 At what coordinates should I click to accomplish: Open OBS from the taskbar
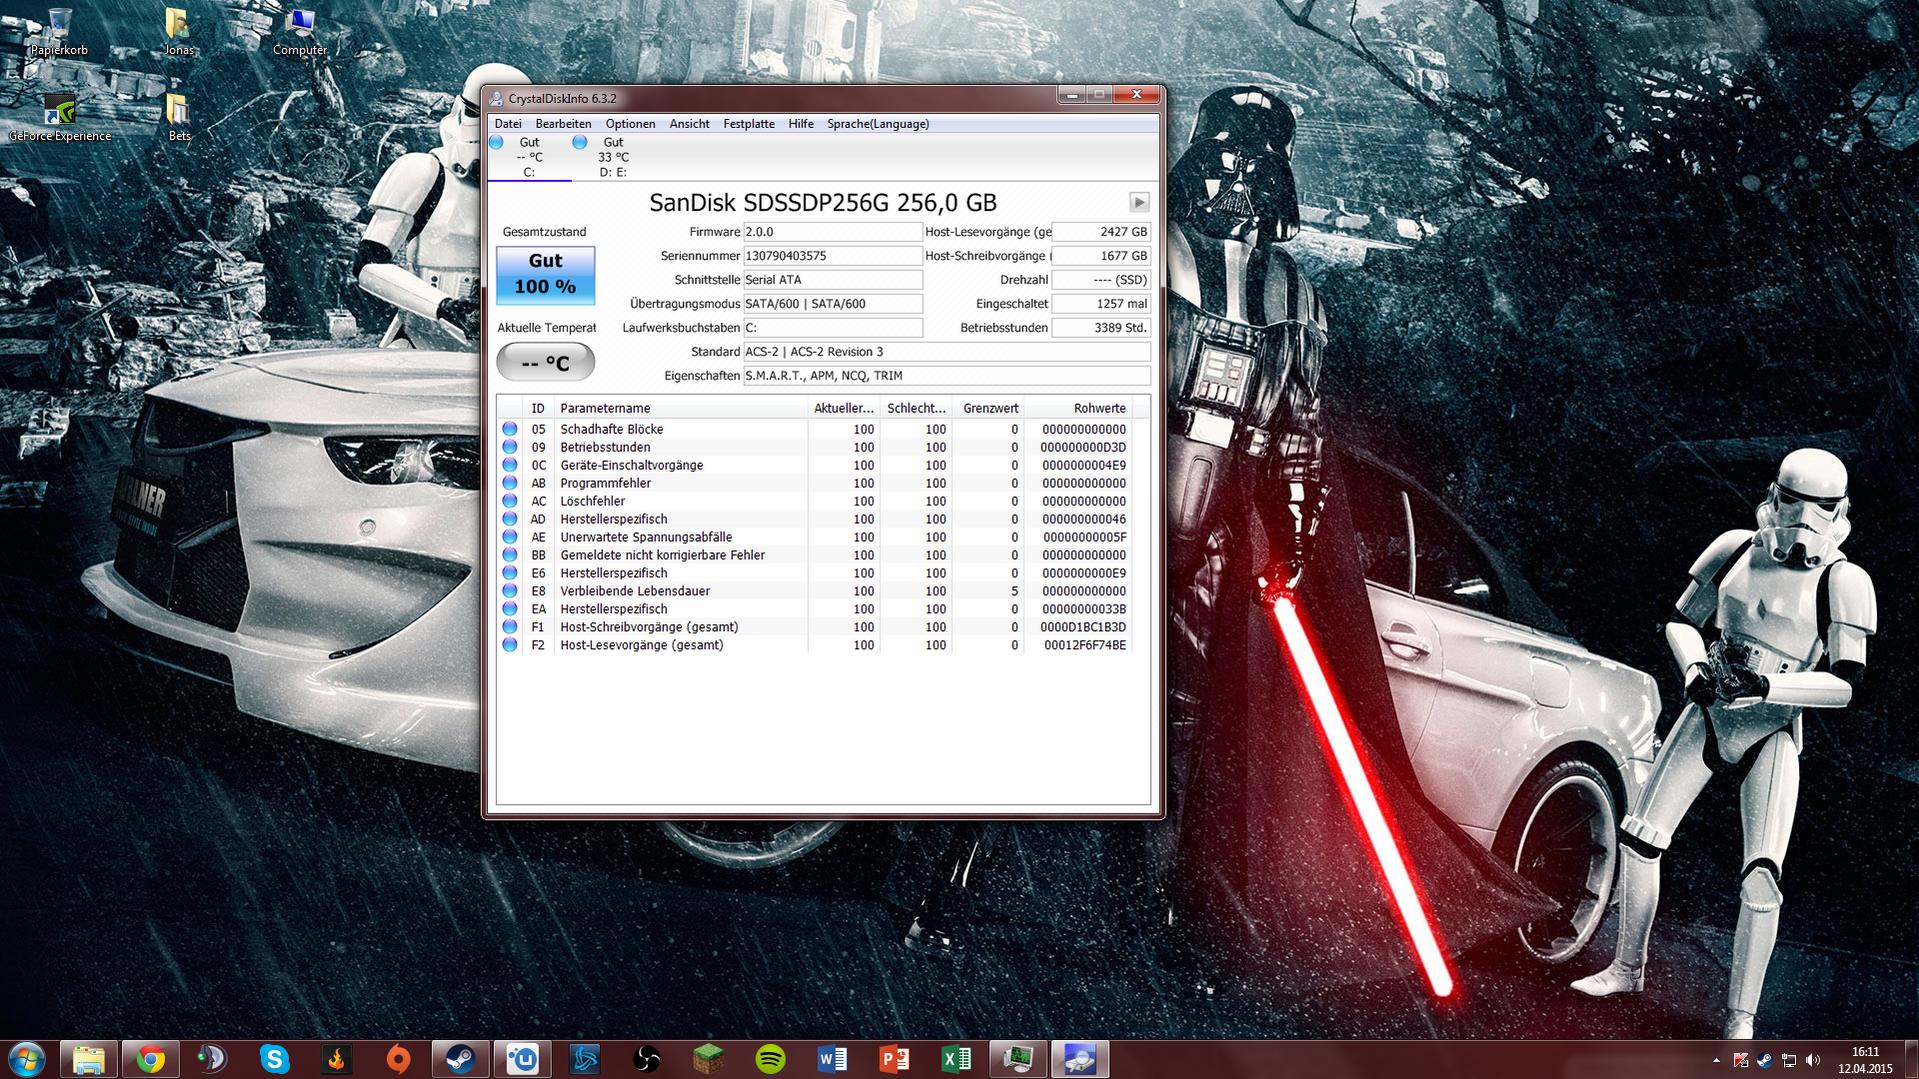click(646, 1059)
